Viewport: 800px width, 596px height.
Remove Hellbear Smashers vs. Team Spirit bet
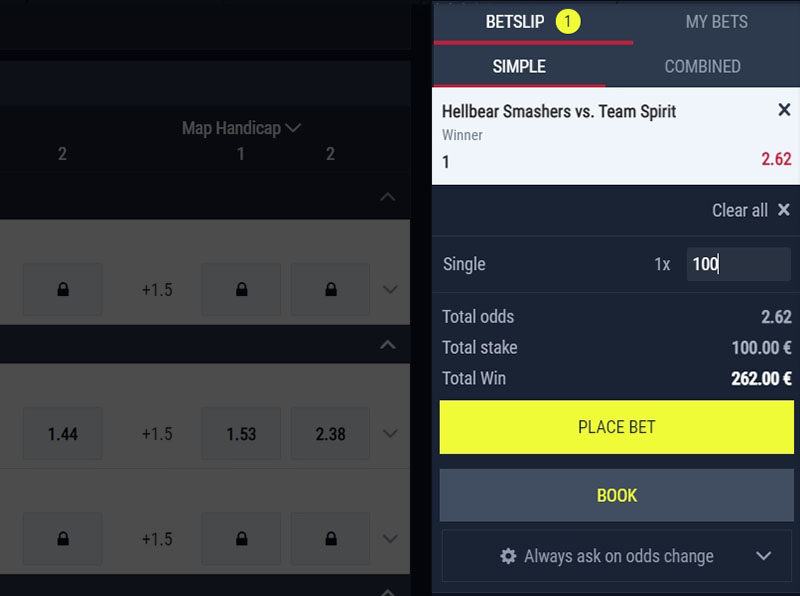point(784,110)
